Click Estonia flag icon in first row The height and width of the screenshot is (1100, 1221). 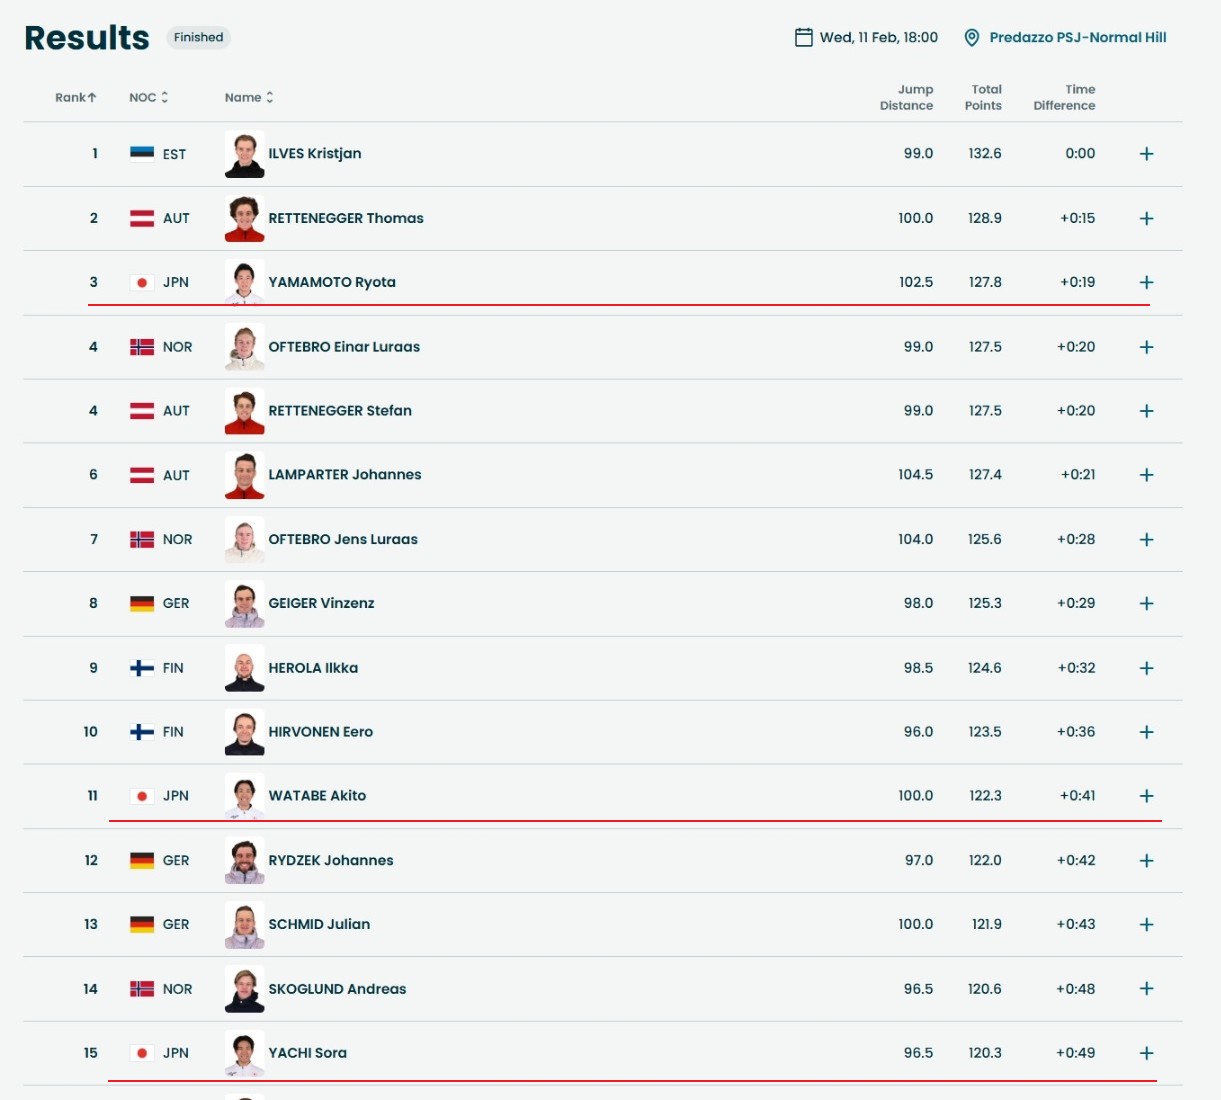(x=142, y=154)
